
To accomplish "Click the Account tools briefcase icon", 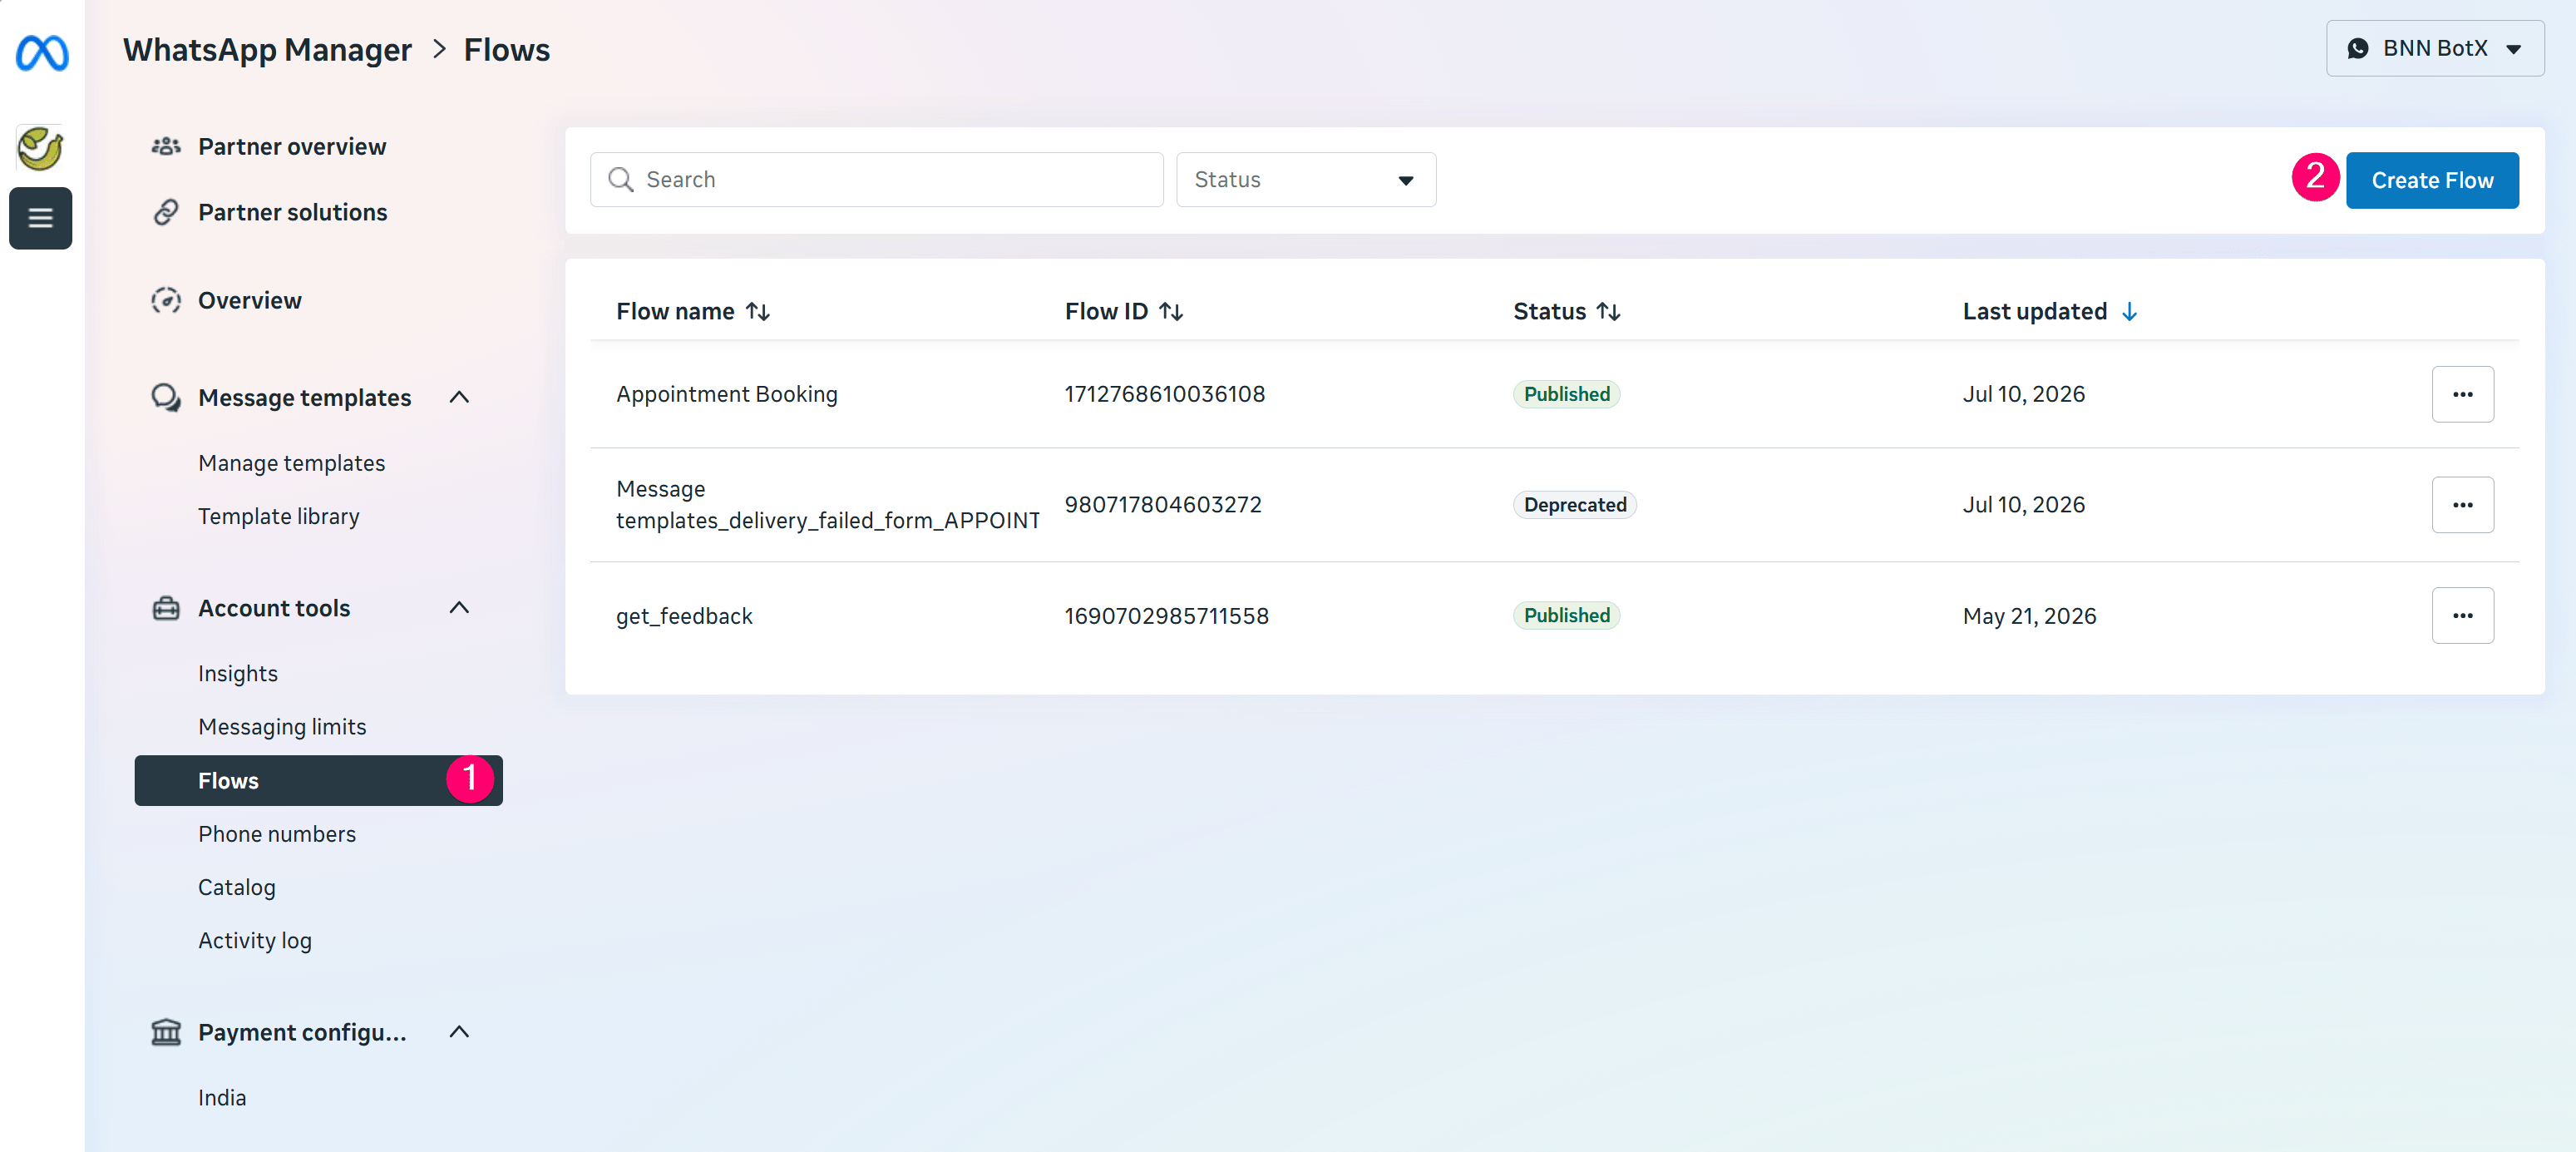I will [166, 608].
